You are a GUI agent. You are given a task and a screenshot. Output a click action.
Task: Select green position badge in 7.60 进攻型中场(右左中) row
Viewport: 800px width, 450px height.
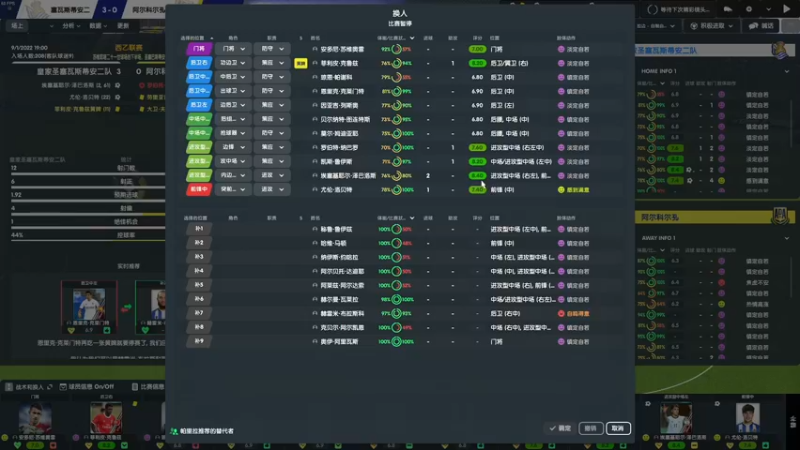pyautogui.click(x=198, y=147)
